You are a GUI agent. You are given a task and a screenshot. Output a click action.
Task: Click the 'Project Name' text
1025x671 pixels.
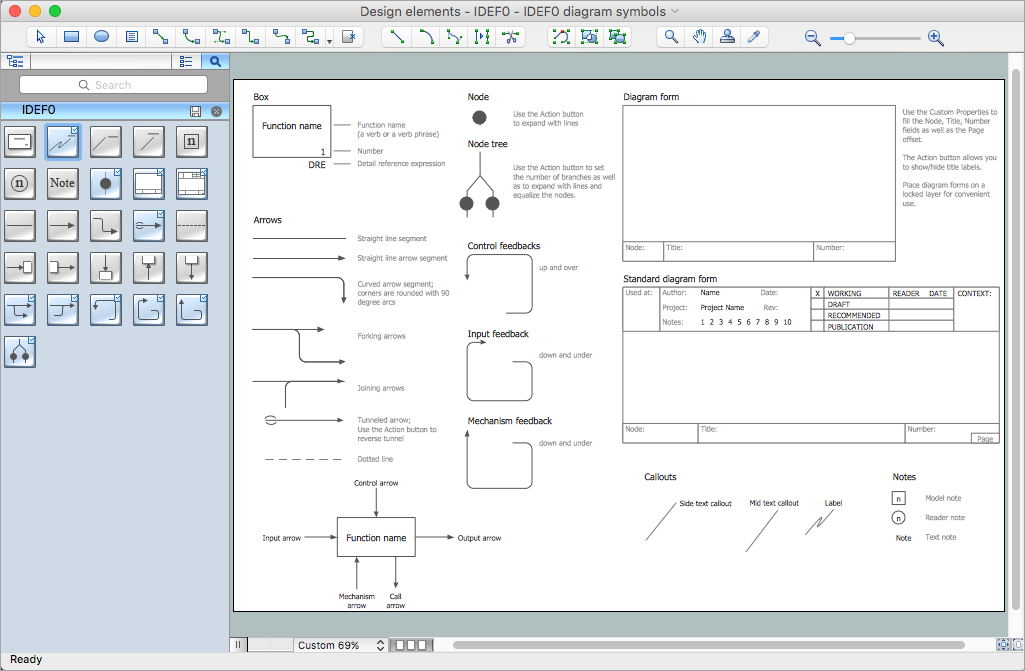[722, 307]
